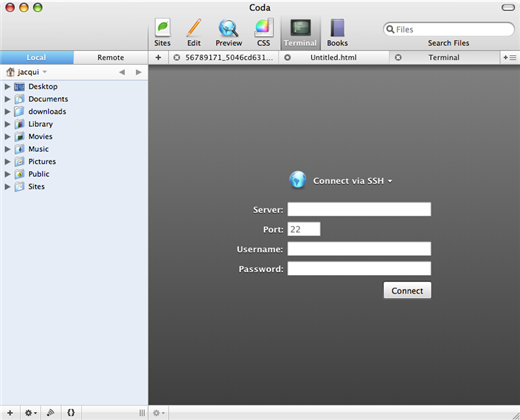Click the plus button at sidebar bottom
The image size is (520, 420).
coord(10,413)
